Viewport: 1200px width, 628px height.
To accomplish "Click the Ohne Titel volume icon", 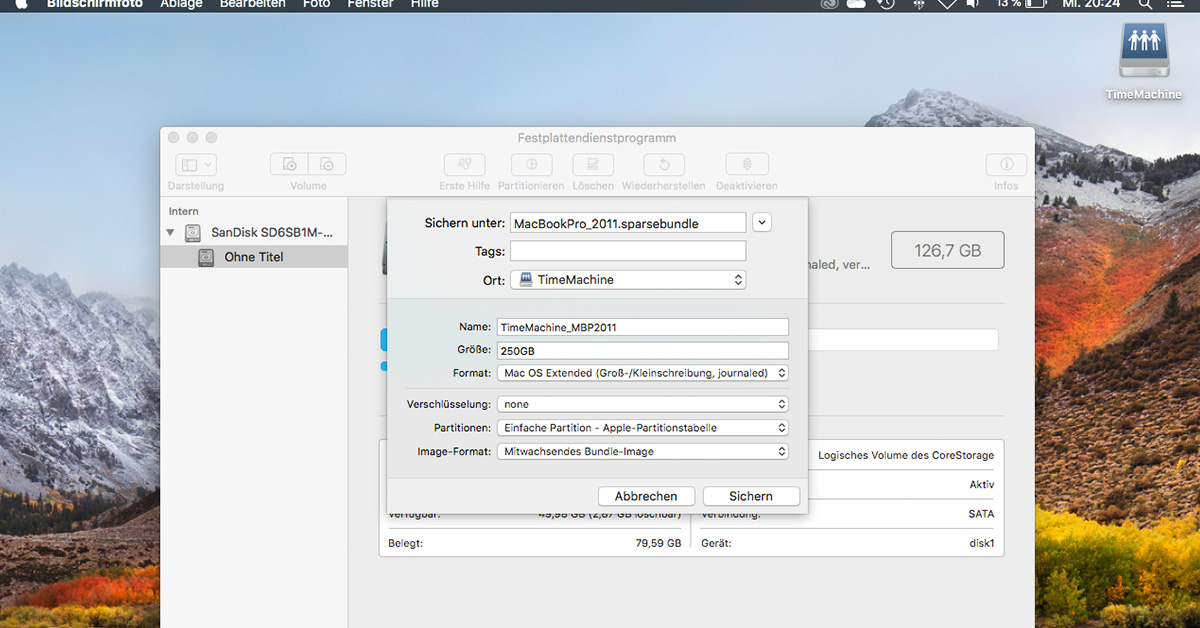I will (206, 257).
